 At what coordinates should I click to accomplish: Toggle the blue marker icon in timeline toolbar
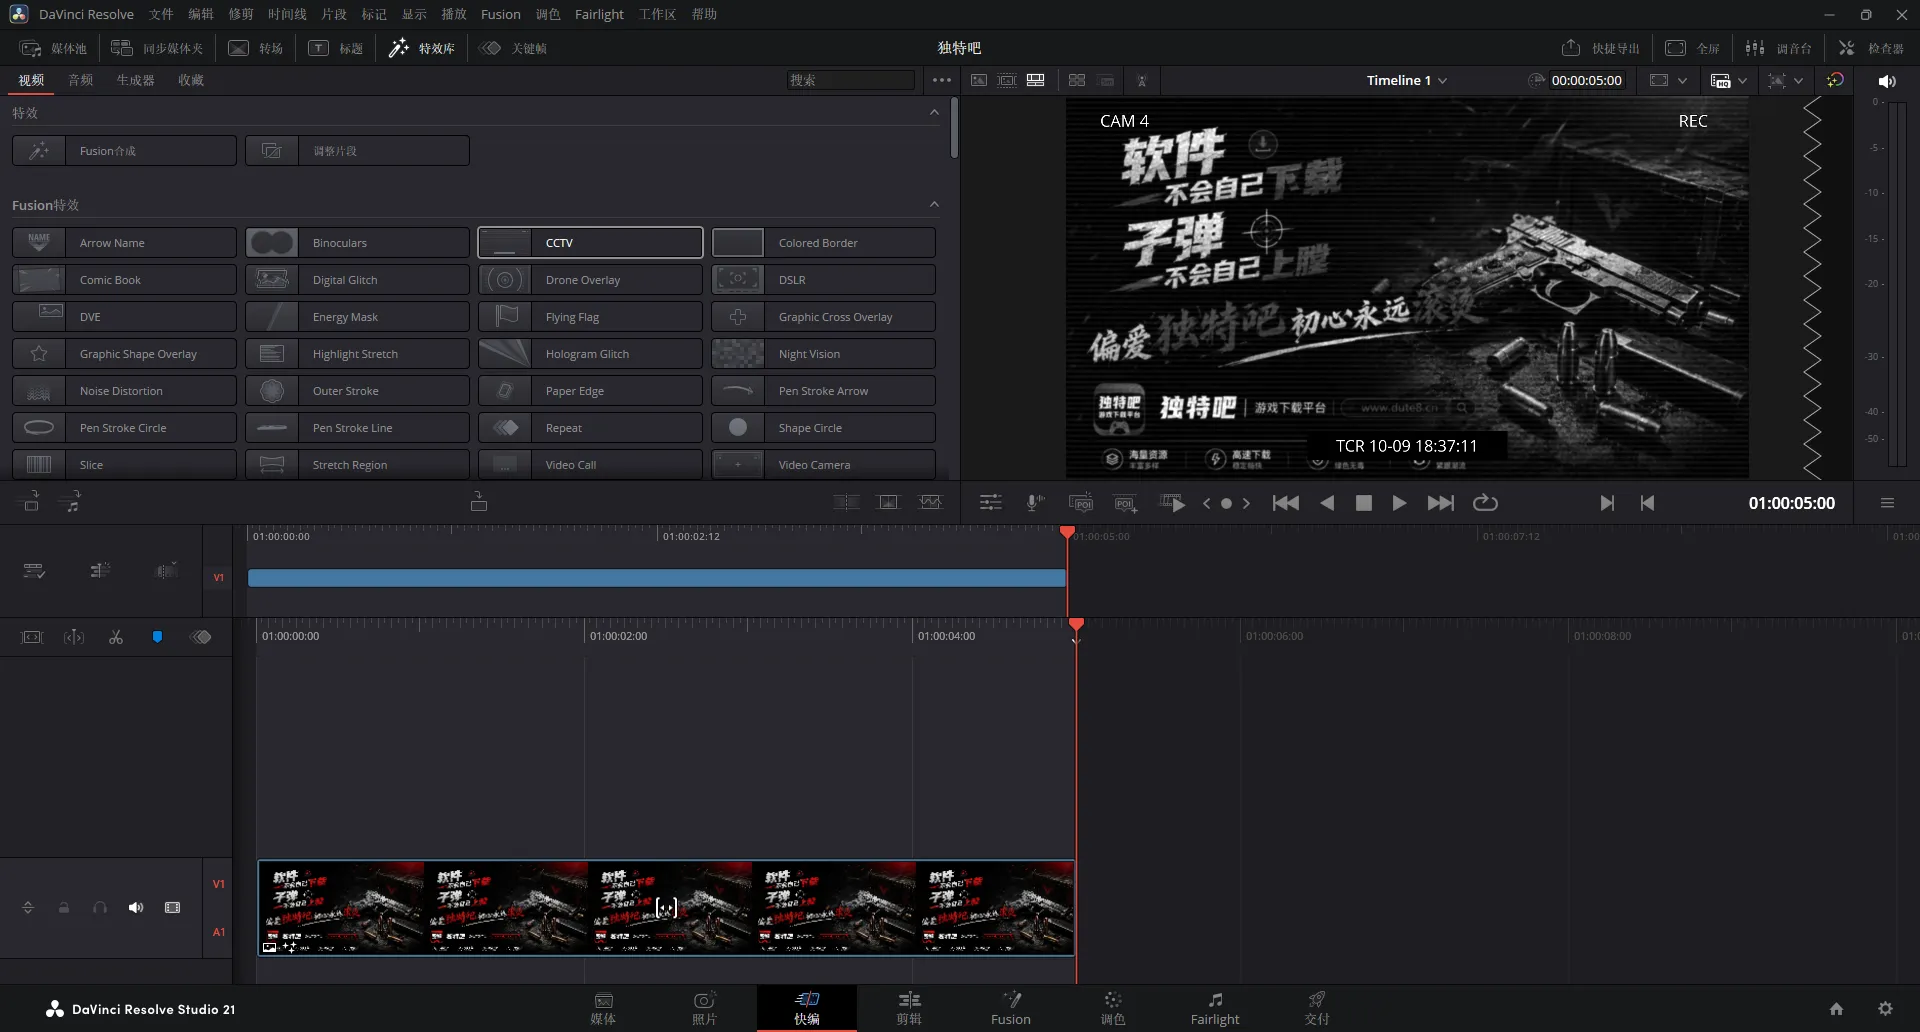tap(157, 637)
